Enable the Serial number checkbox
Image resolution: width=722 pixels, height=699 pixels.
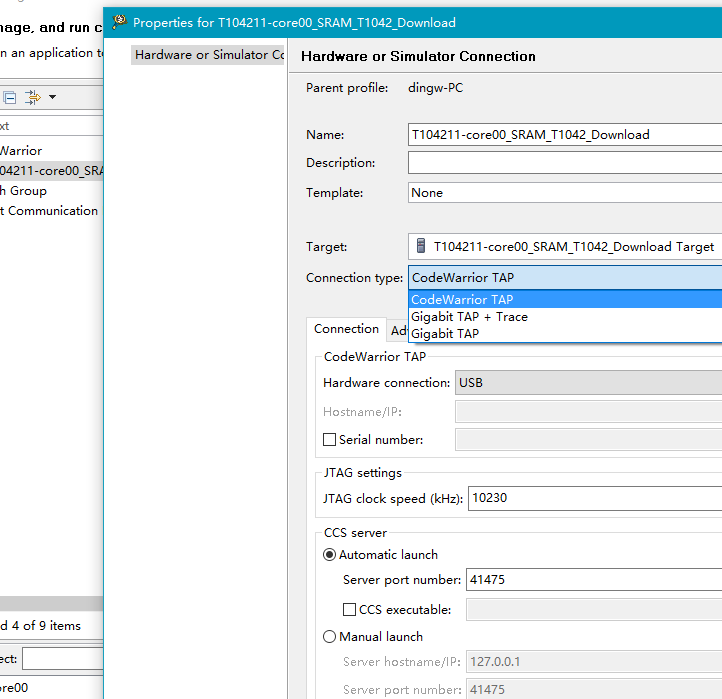pos(329,440)
